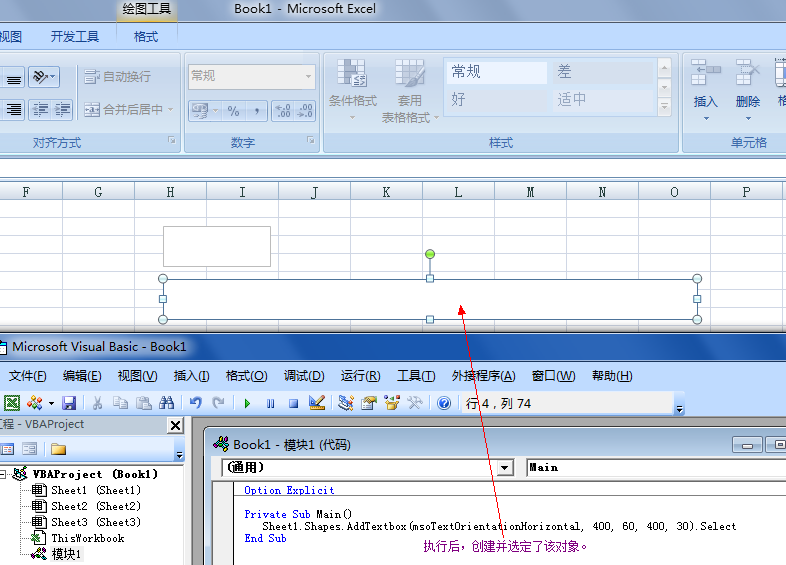Open the text orientation dropdown in ribbon
The image size is (786, 565).
click(x=44, y=77)
